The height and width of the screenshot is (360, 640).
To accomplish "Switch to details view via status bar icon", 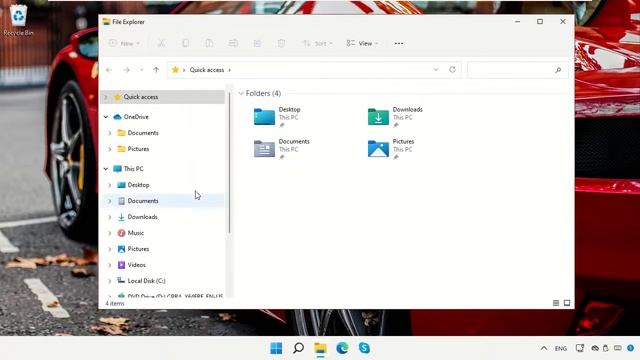I will [x=556, y=303].
